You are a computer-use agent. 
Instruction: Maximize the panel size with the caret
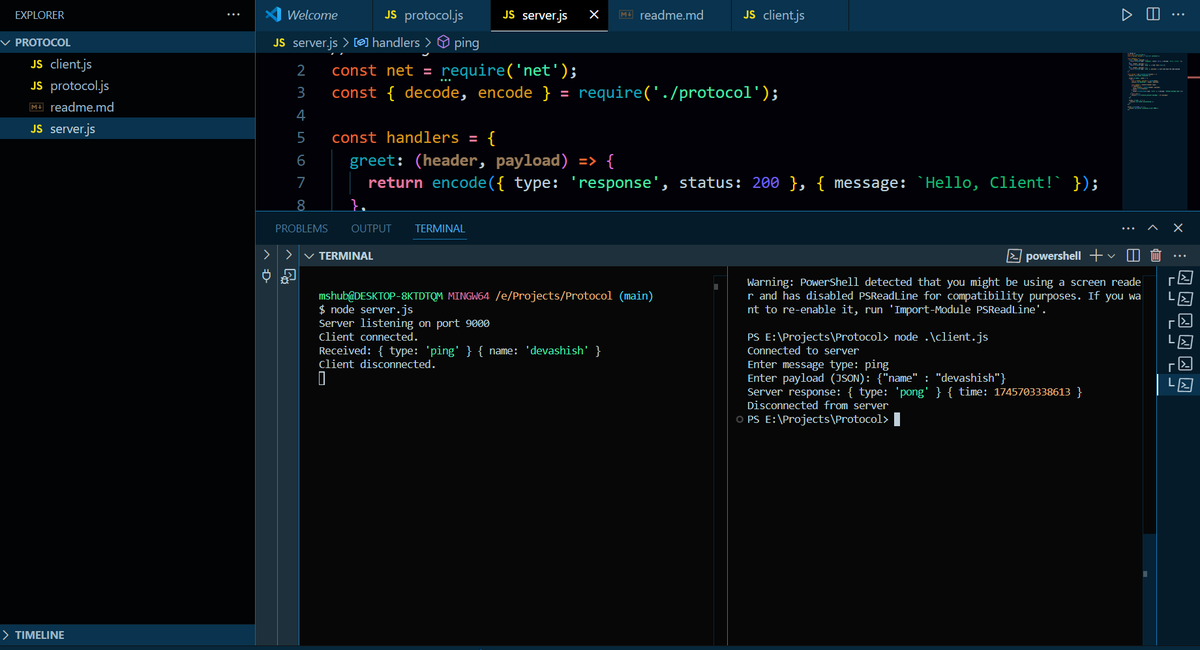tap(1153, 228)
